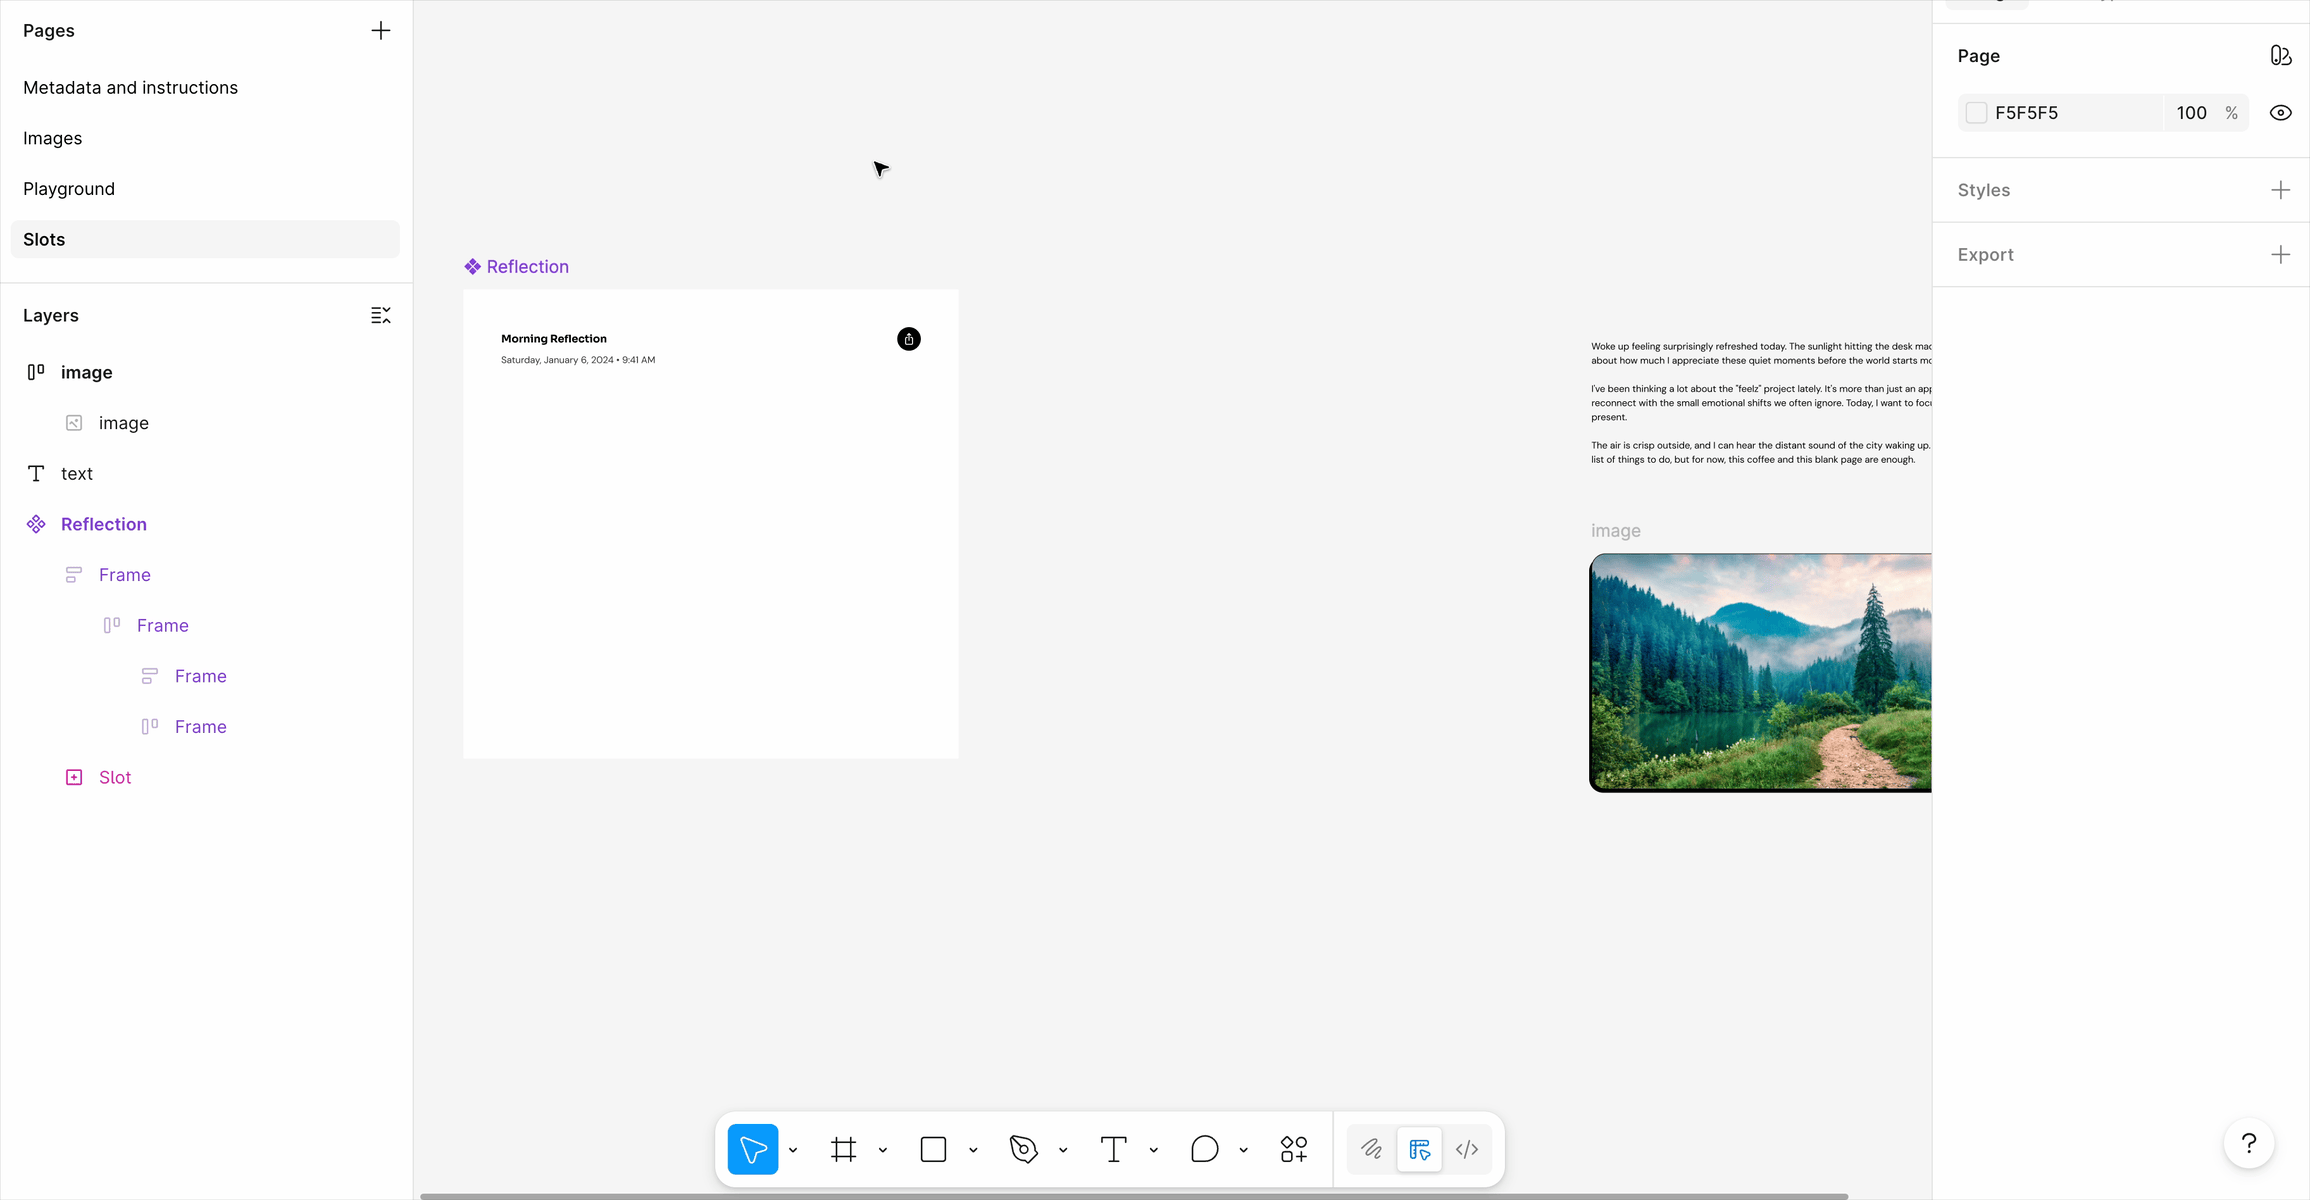
Task: Add a new page
Action: tap(380, 31)
